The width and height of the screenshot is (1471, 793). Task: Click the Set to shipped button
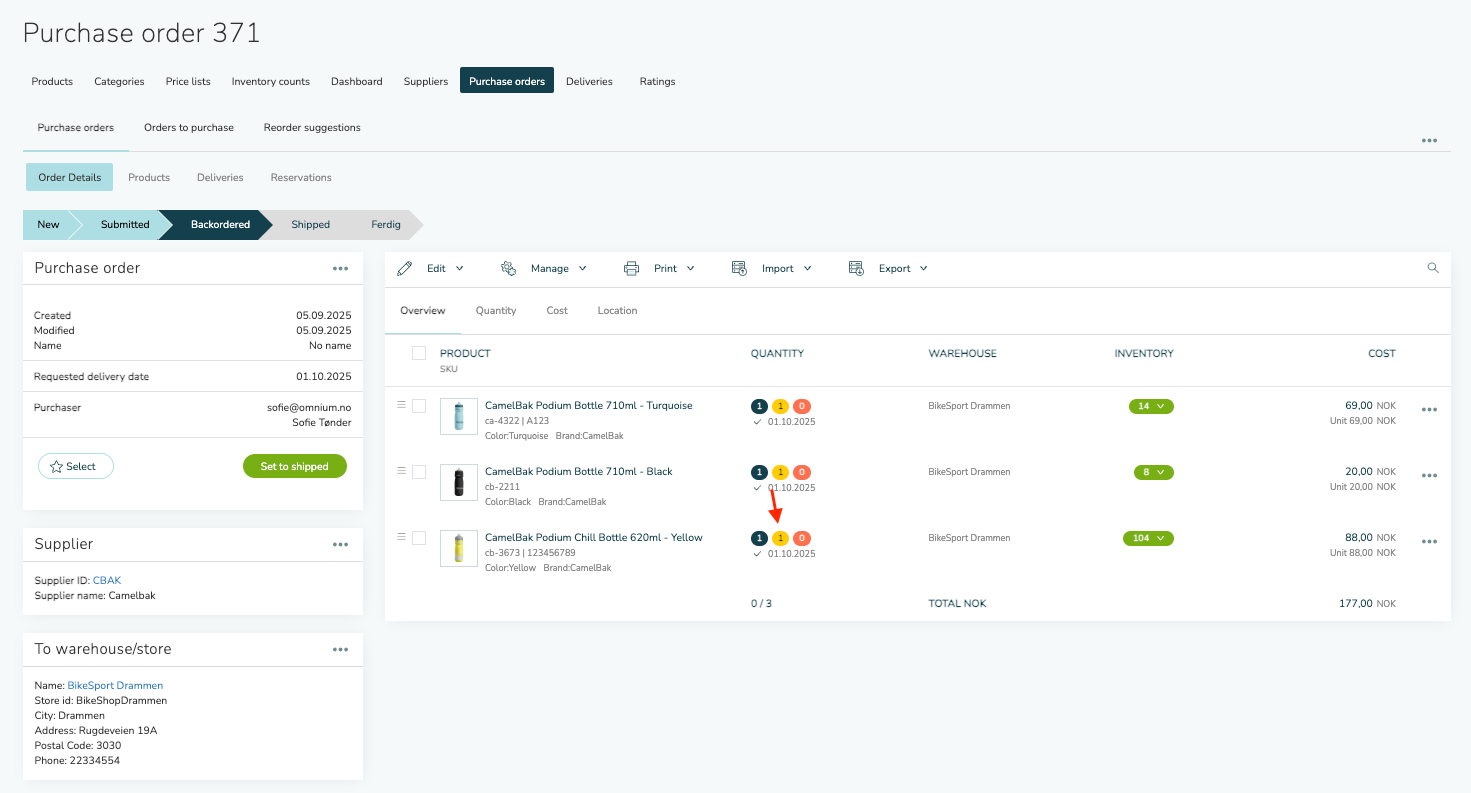pyautogui.click(x=295, y=466)
